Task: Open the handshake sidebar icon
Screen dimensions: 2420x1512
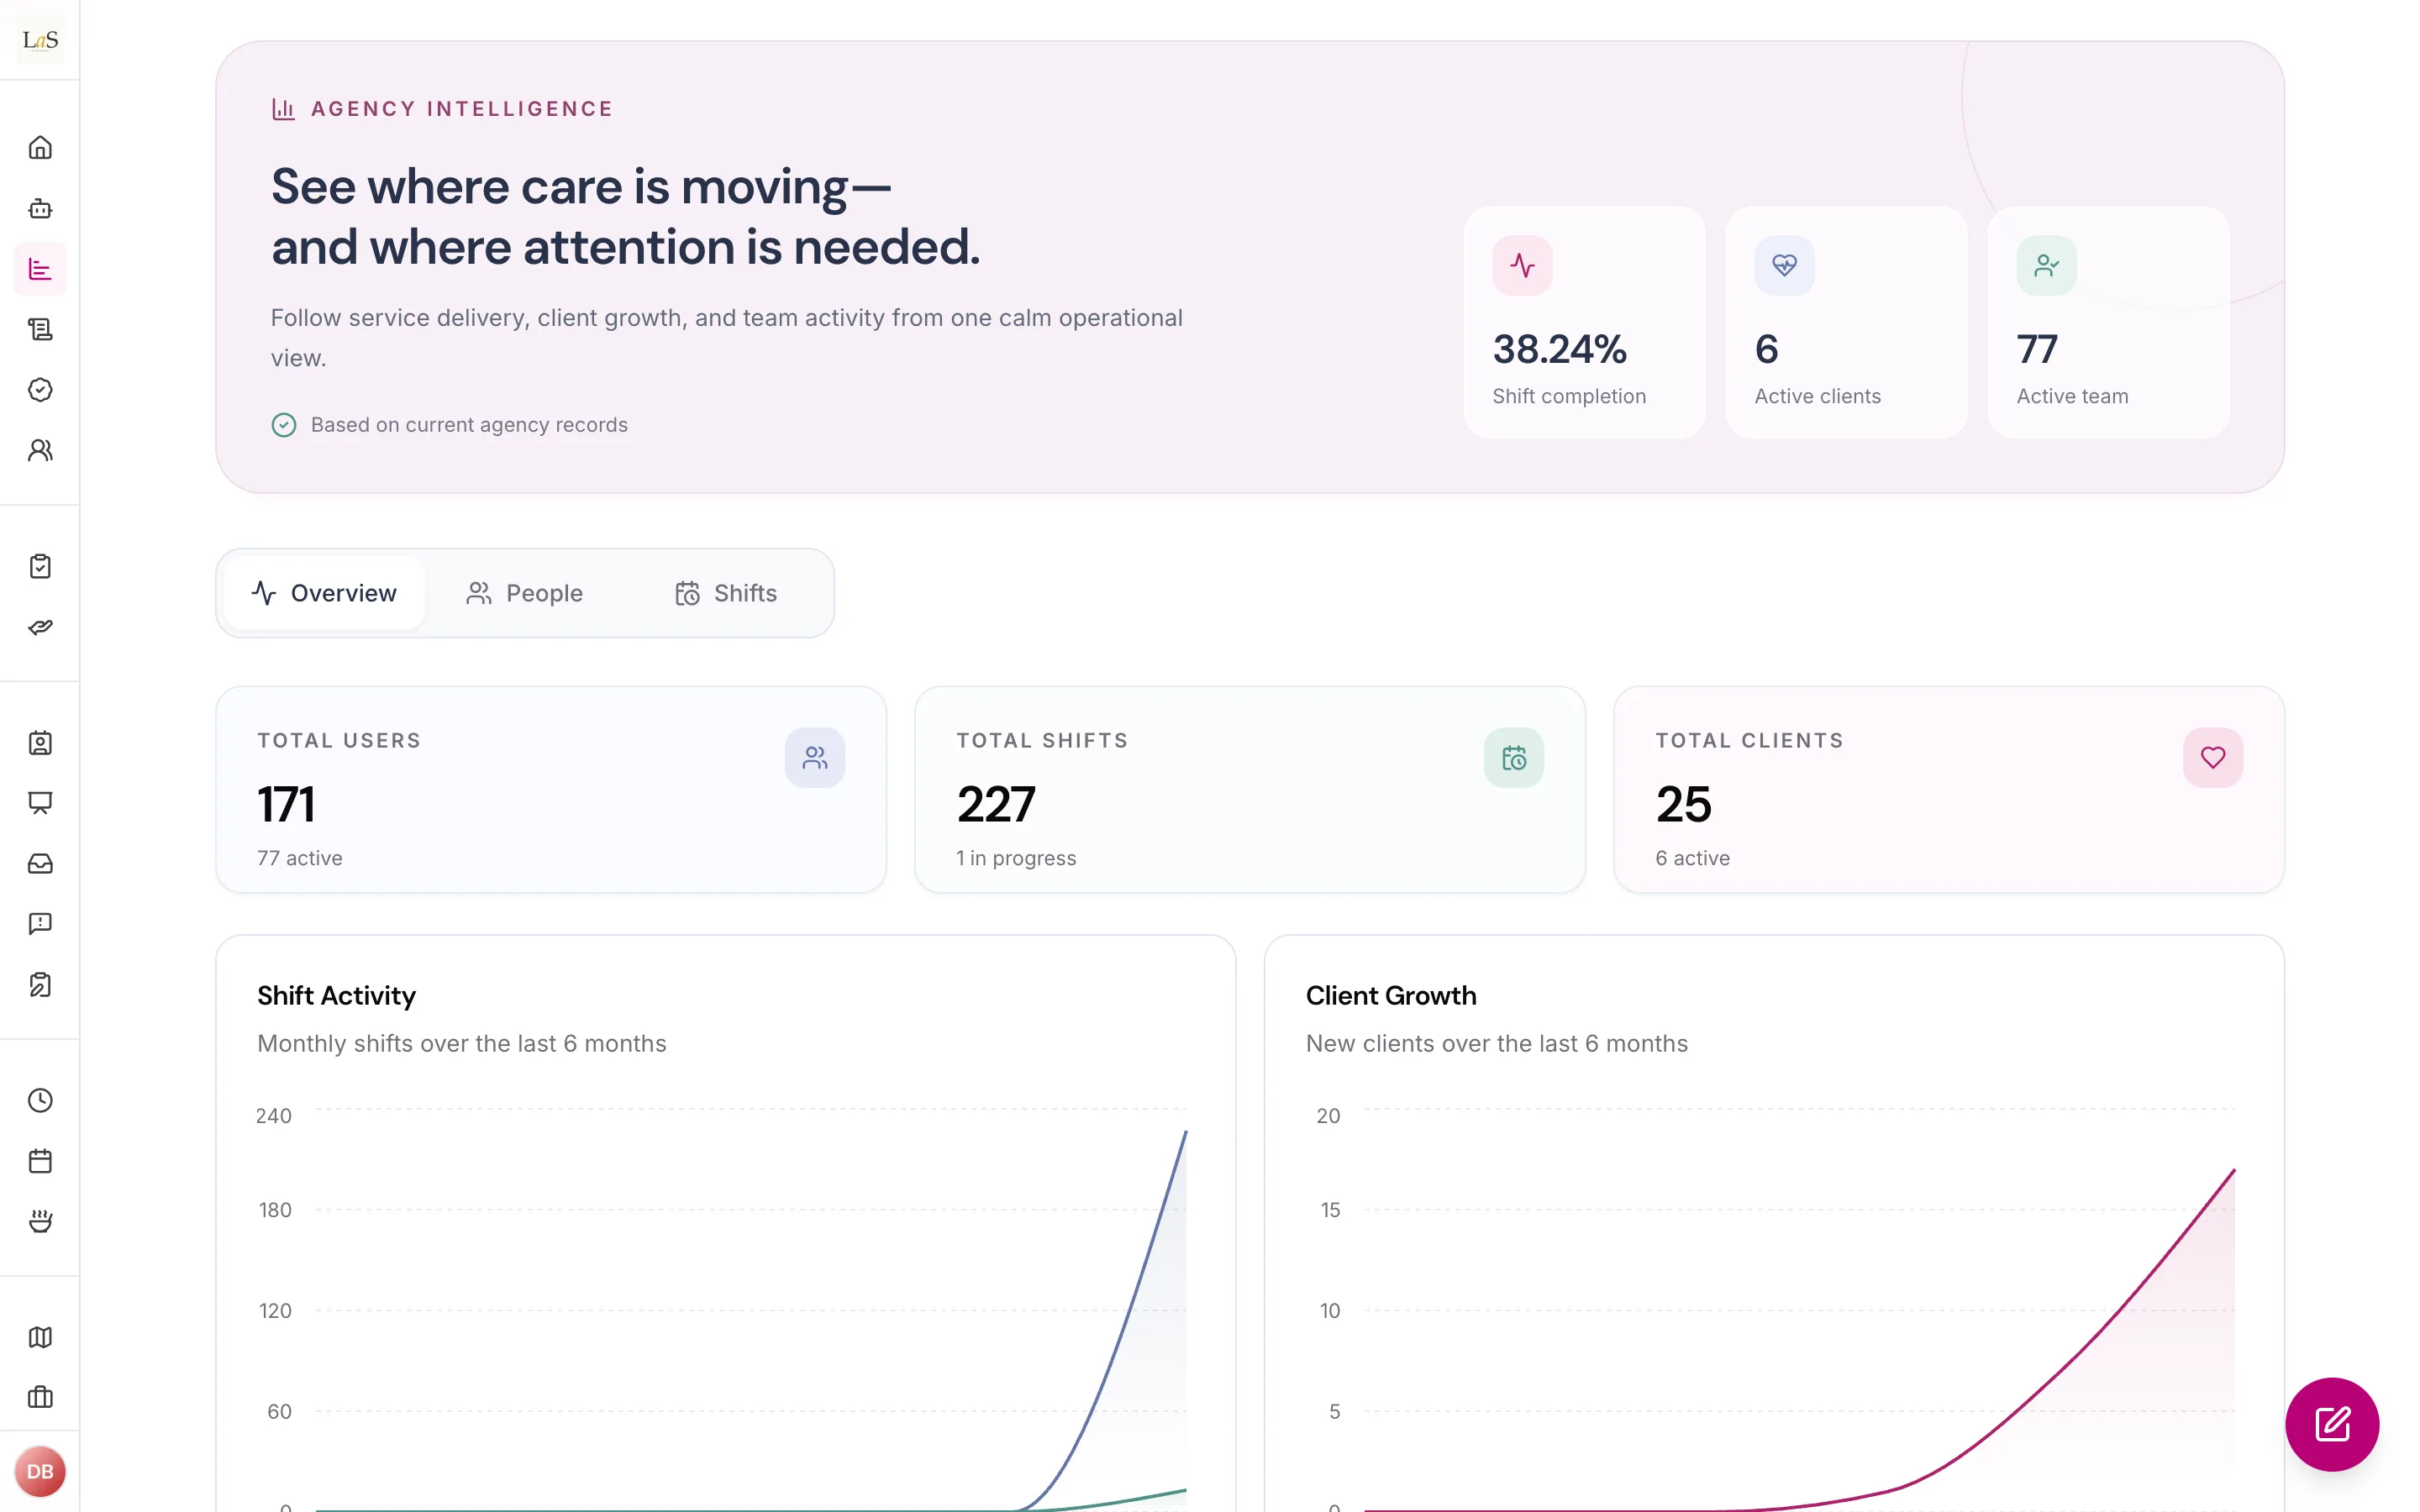Action: 40,627
